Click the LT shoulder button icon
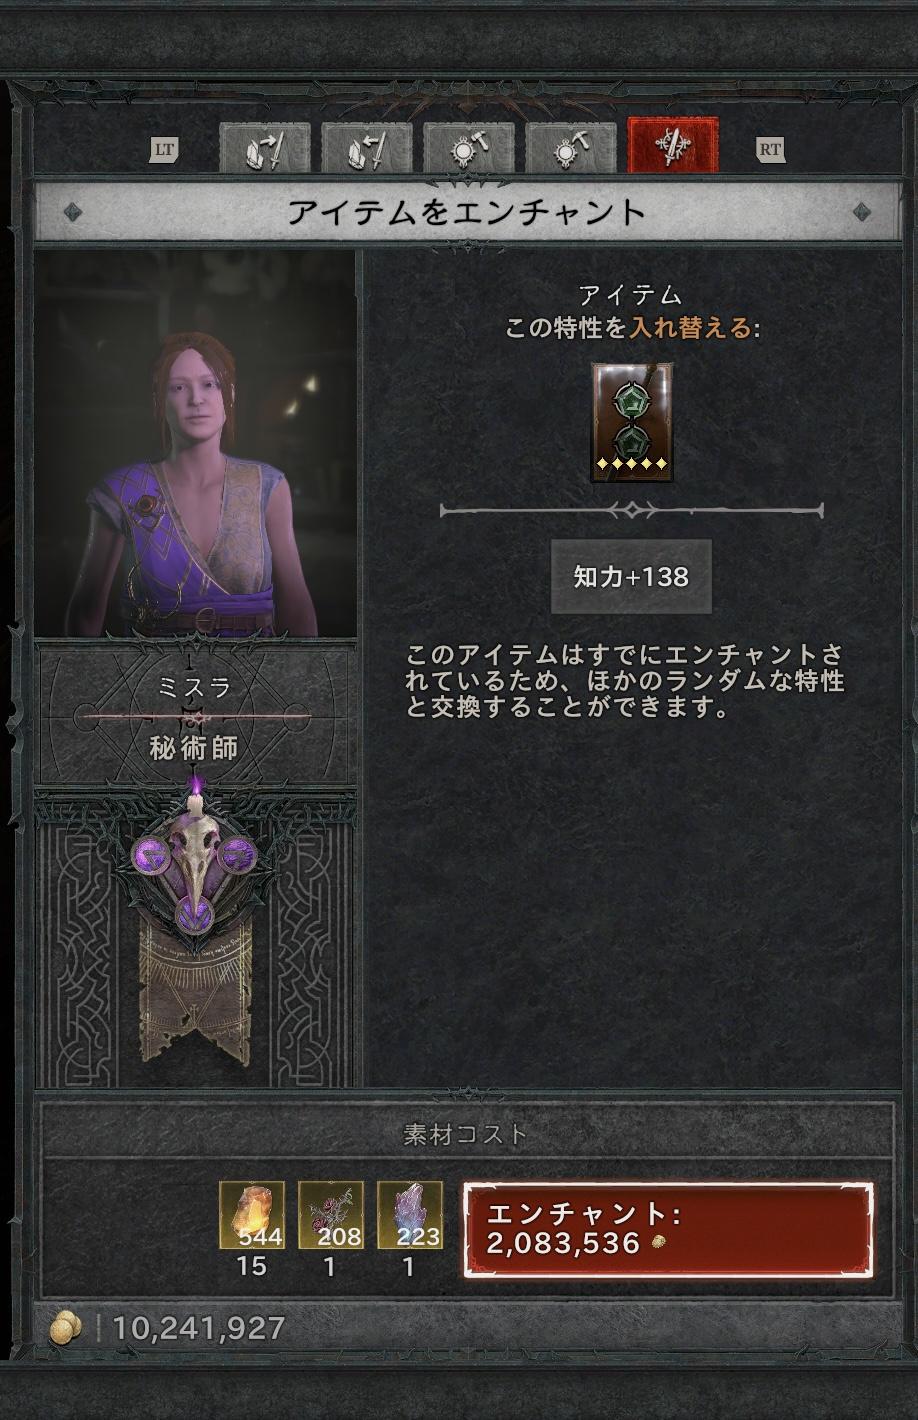This screenshot has width=918, height=1420. (165, 150)
